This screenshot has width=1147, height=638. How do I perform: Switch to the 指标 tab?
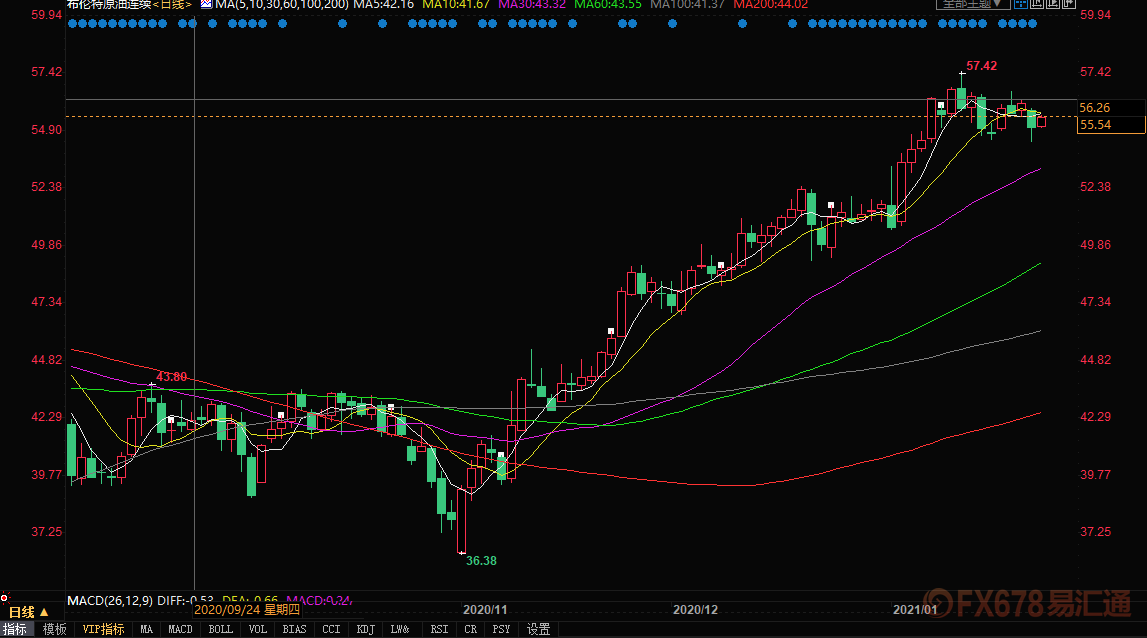pos(15,629)
